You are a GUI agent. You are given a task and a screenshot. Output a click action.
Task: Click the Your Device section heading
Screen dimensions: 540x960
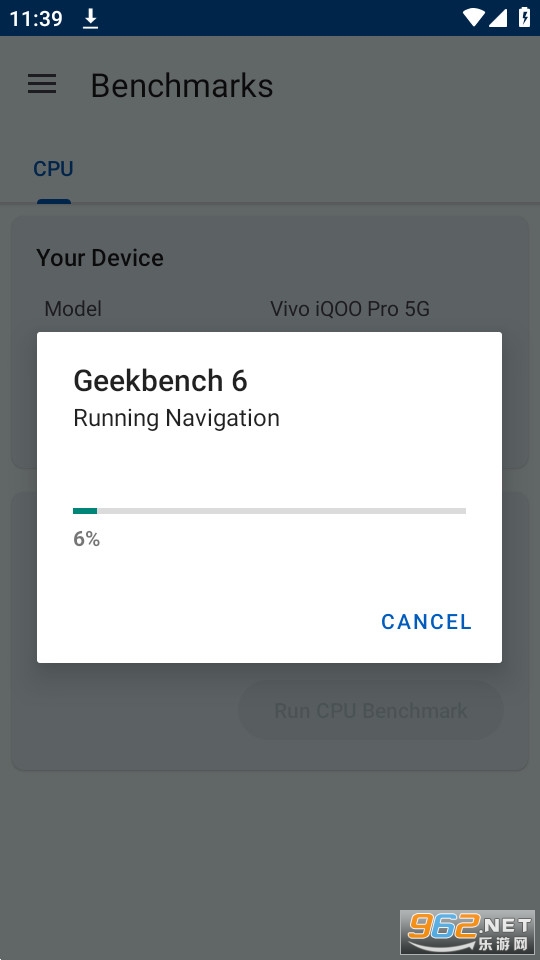[x=100, y=258]
